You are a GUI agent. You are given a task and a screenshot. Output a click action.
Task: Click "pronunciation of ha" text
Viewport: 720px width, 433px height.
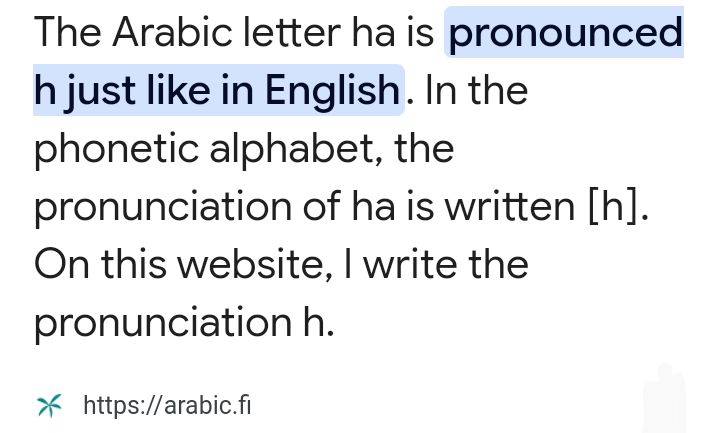tap(214, 207)
